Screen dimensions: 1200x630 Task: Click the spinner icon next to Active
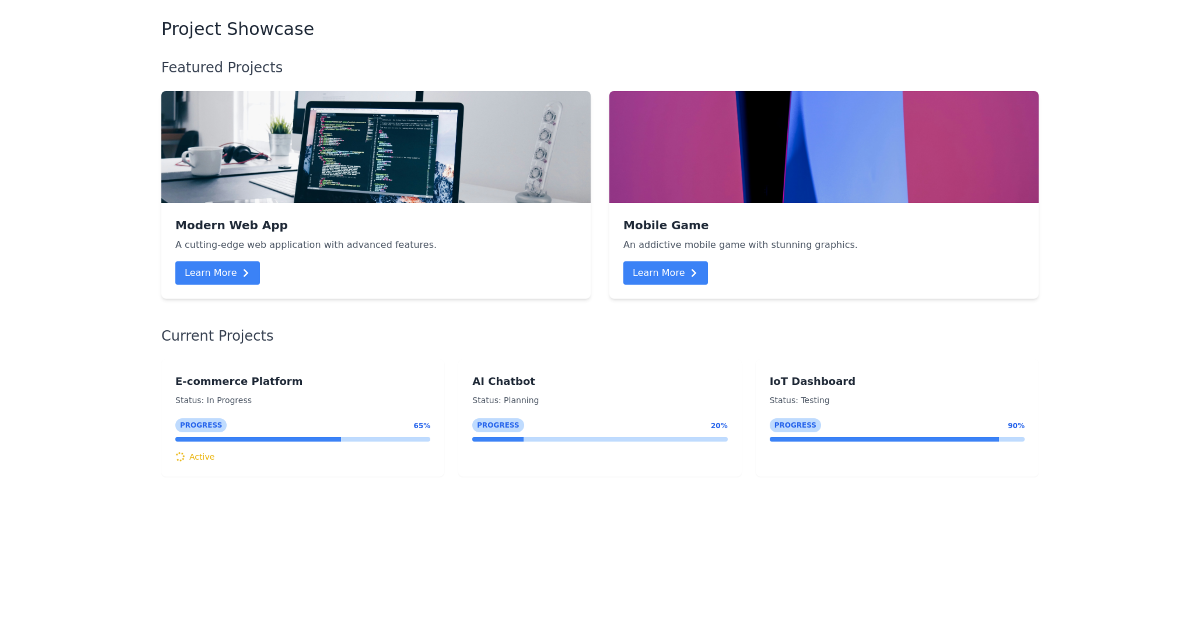click(181, 456)
